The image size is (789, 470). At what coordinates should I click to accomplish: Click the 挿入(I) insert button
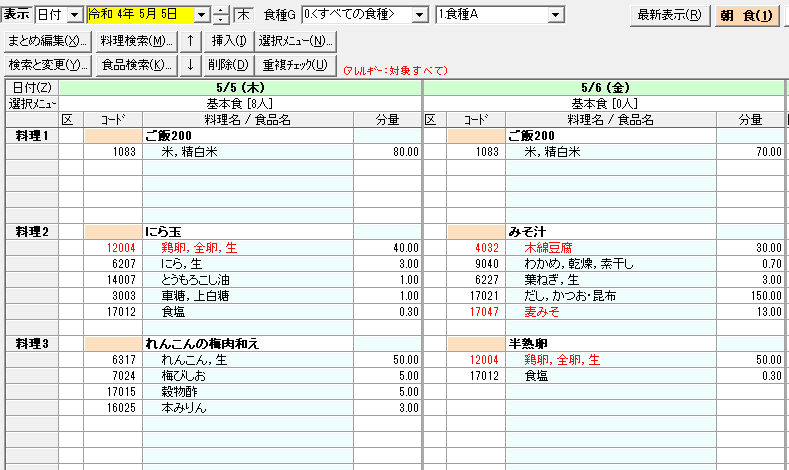[228, 41]
